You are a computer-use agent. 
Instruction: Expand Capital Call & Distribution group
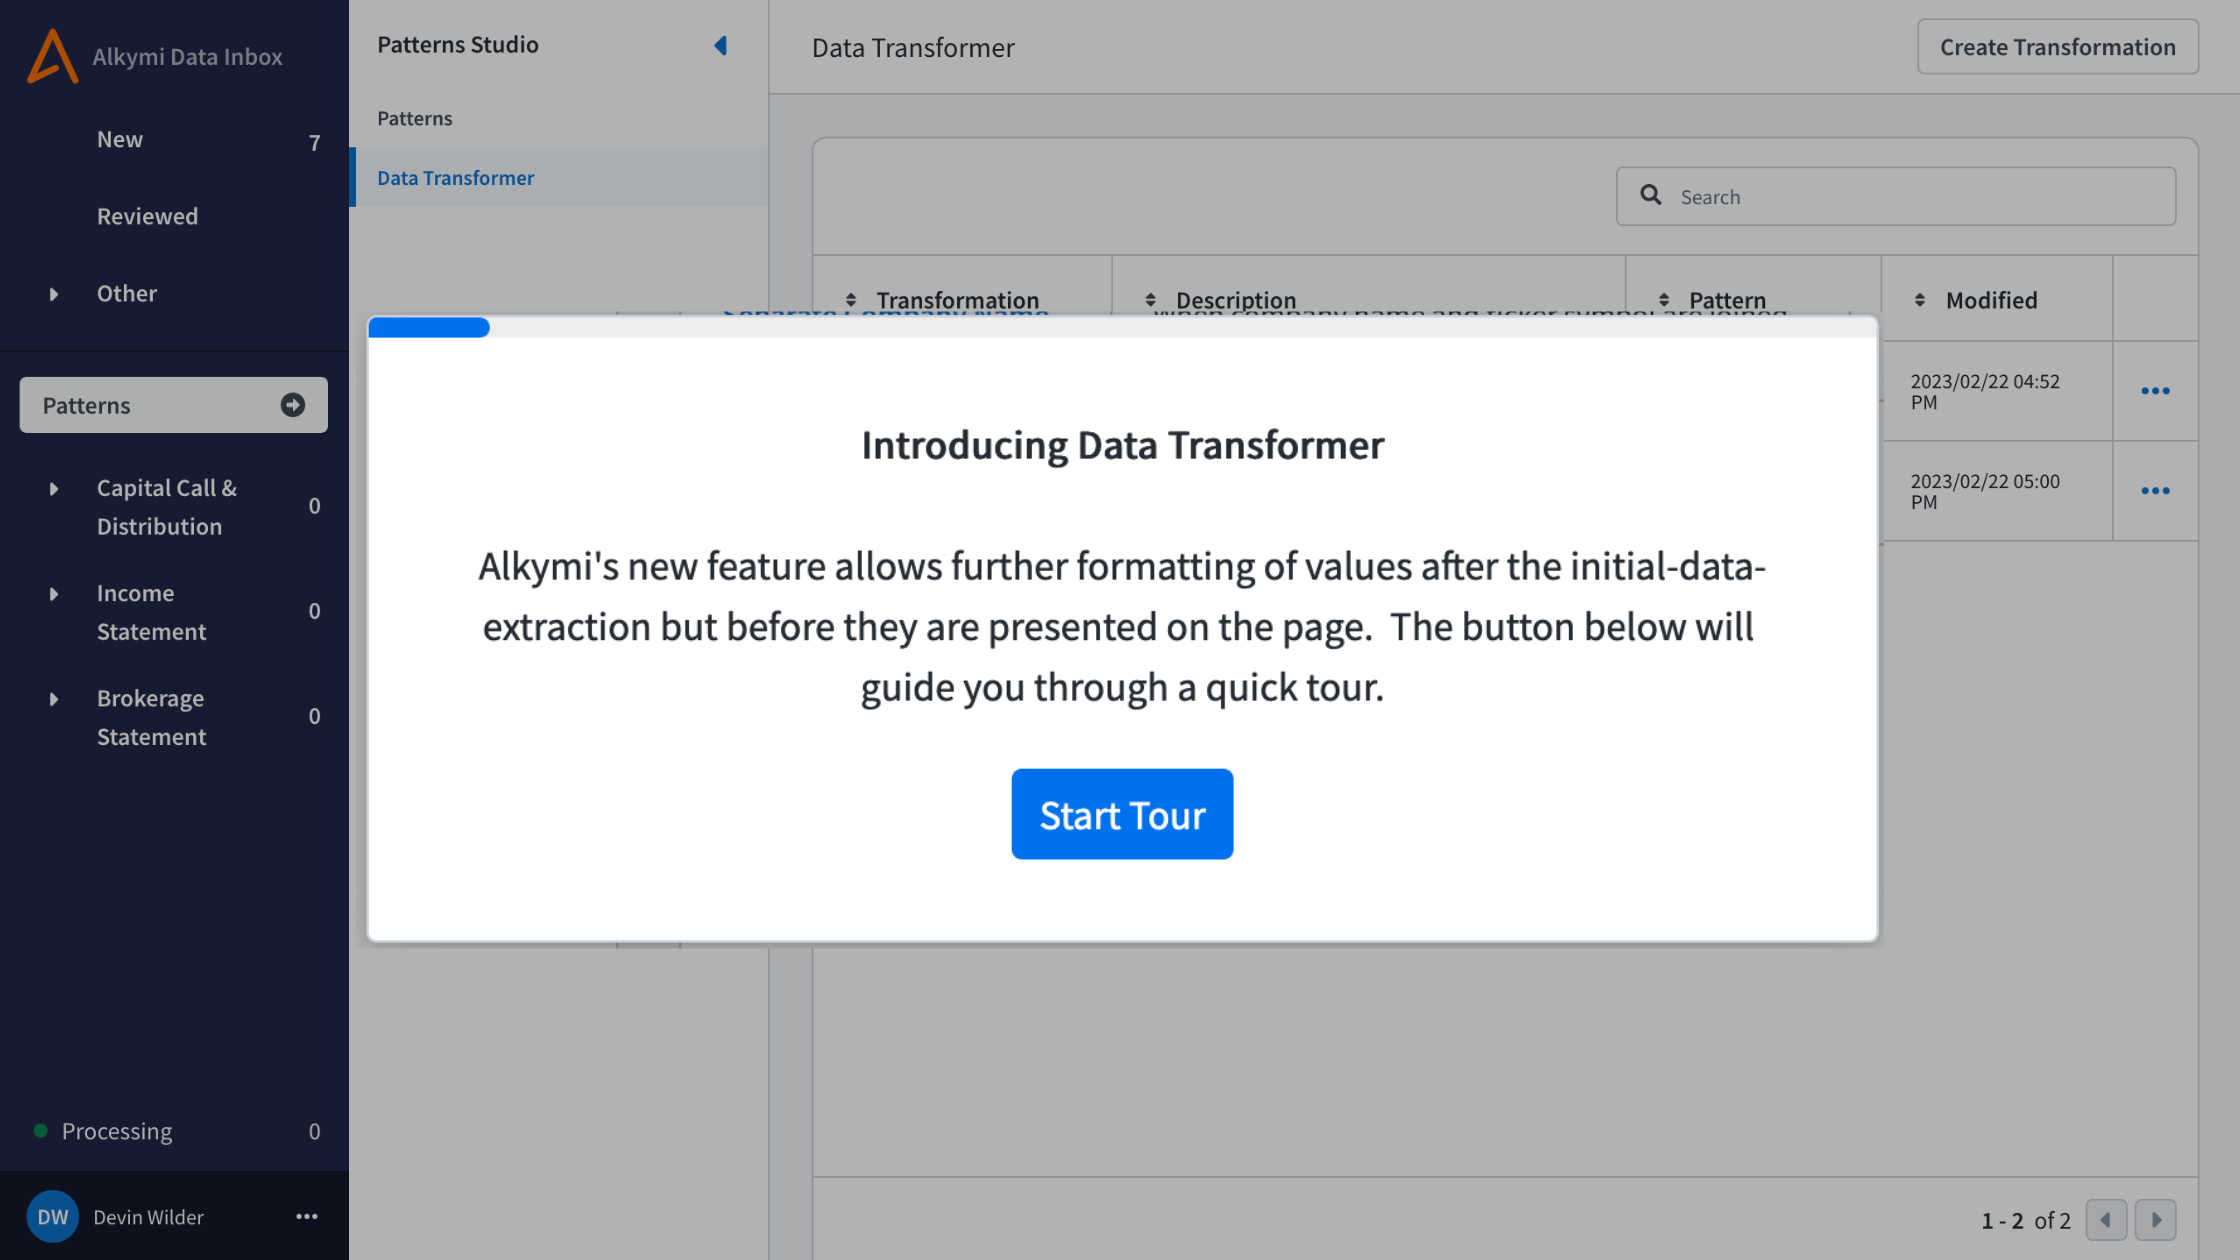click(54, 489)
